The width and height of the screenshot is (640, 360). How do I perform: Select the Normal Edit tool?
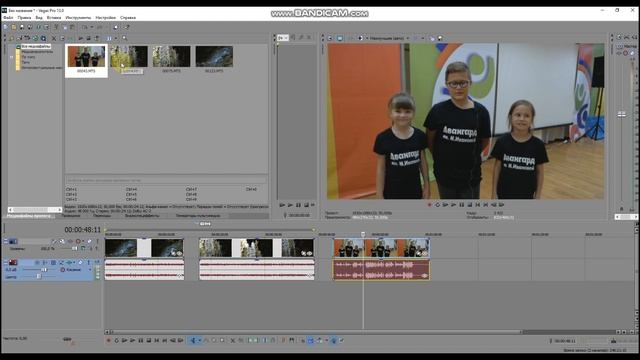(x=193, y=340)
